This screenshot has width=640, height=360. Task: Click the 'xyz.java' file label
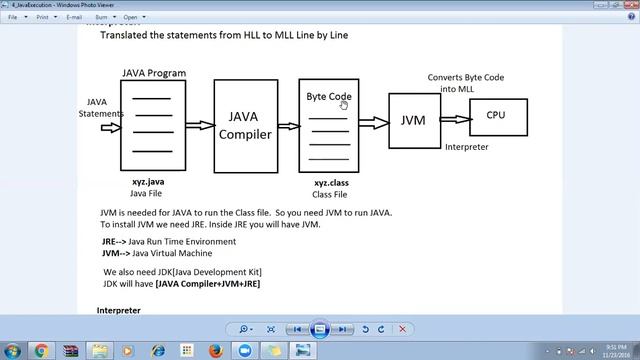[148, 182]
